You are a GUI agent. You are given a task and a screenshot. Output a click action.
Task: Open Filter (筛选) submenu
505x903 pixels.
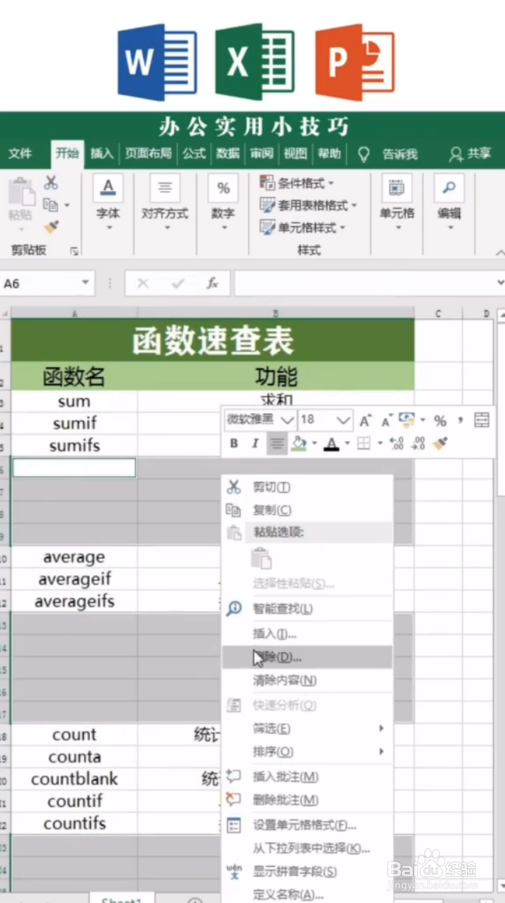(307, 729)
